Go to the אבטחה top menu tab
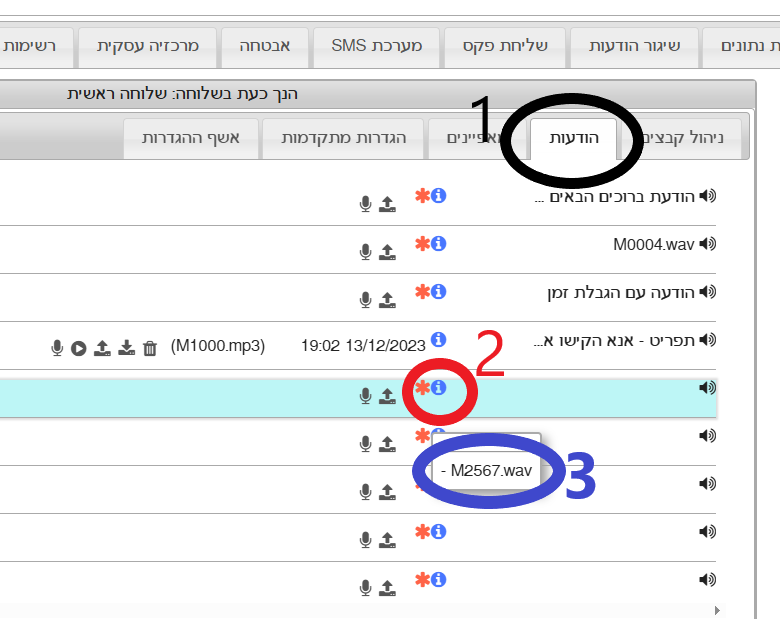This screenshot has height=619, width=780. [x=264, y=46]
